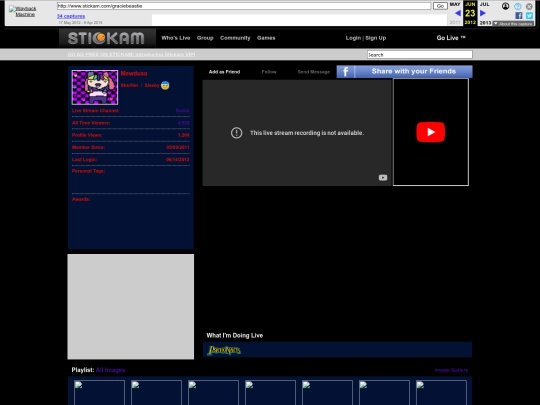
Task: Click the Wayback Machine help question icon
Action: (518, 6)
